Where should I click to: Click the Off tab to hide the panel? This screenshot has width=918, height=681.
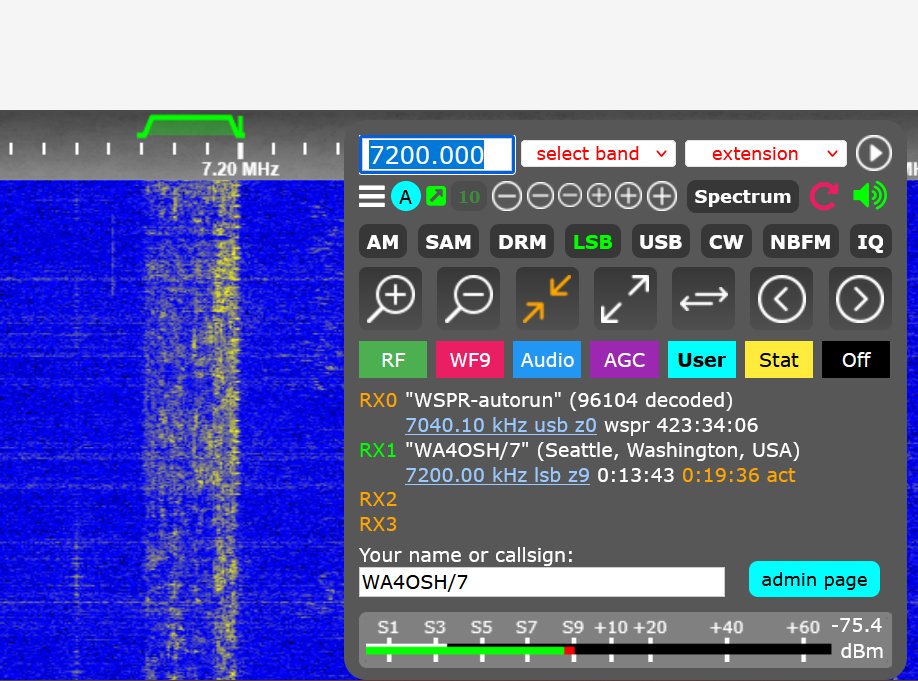[856, 360]
